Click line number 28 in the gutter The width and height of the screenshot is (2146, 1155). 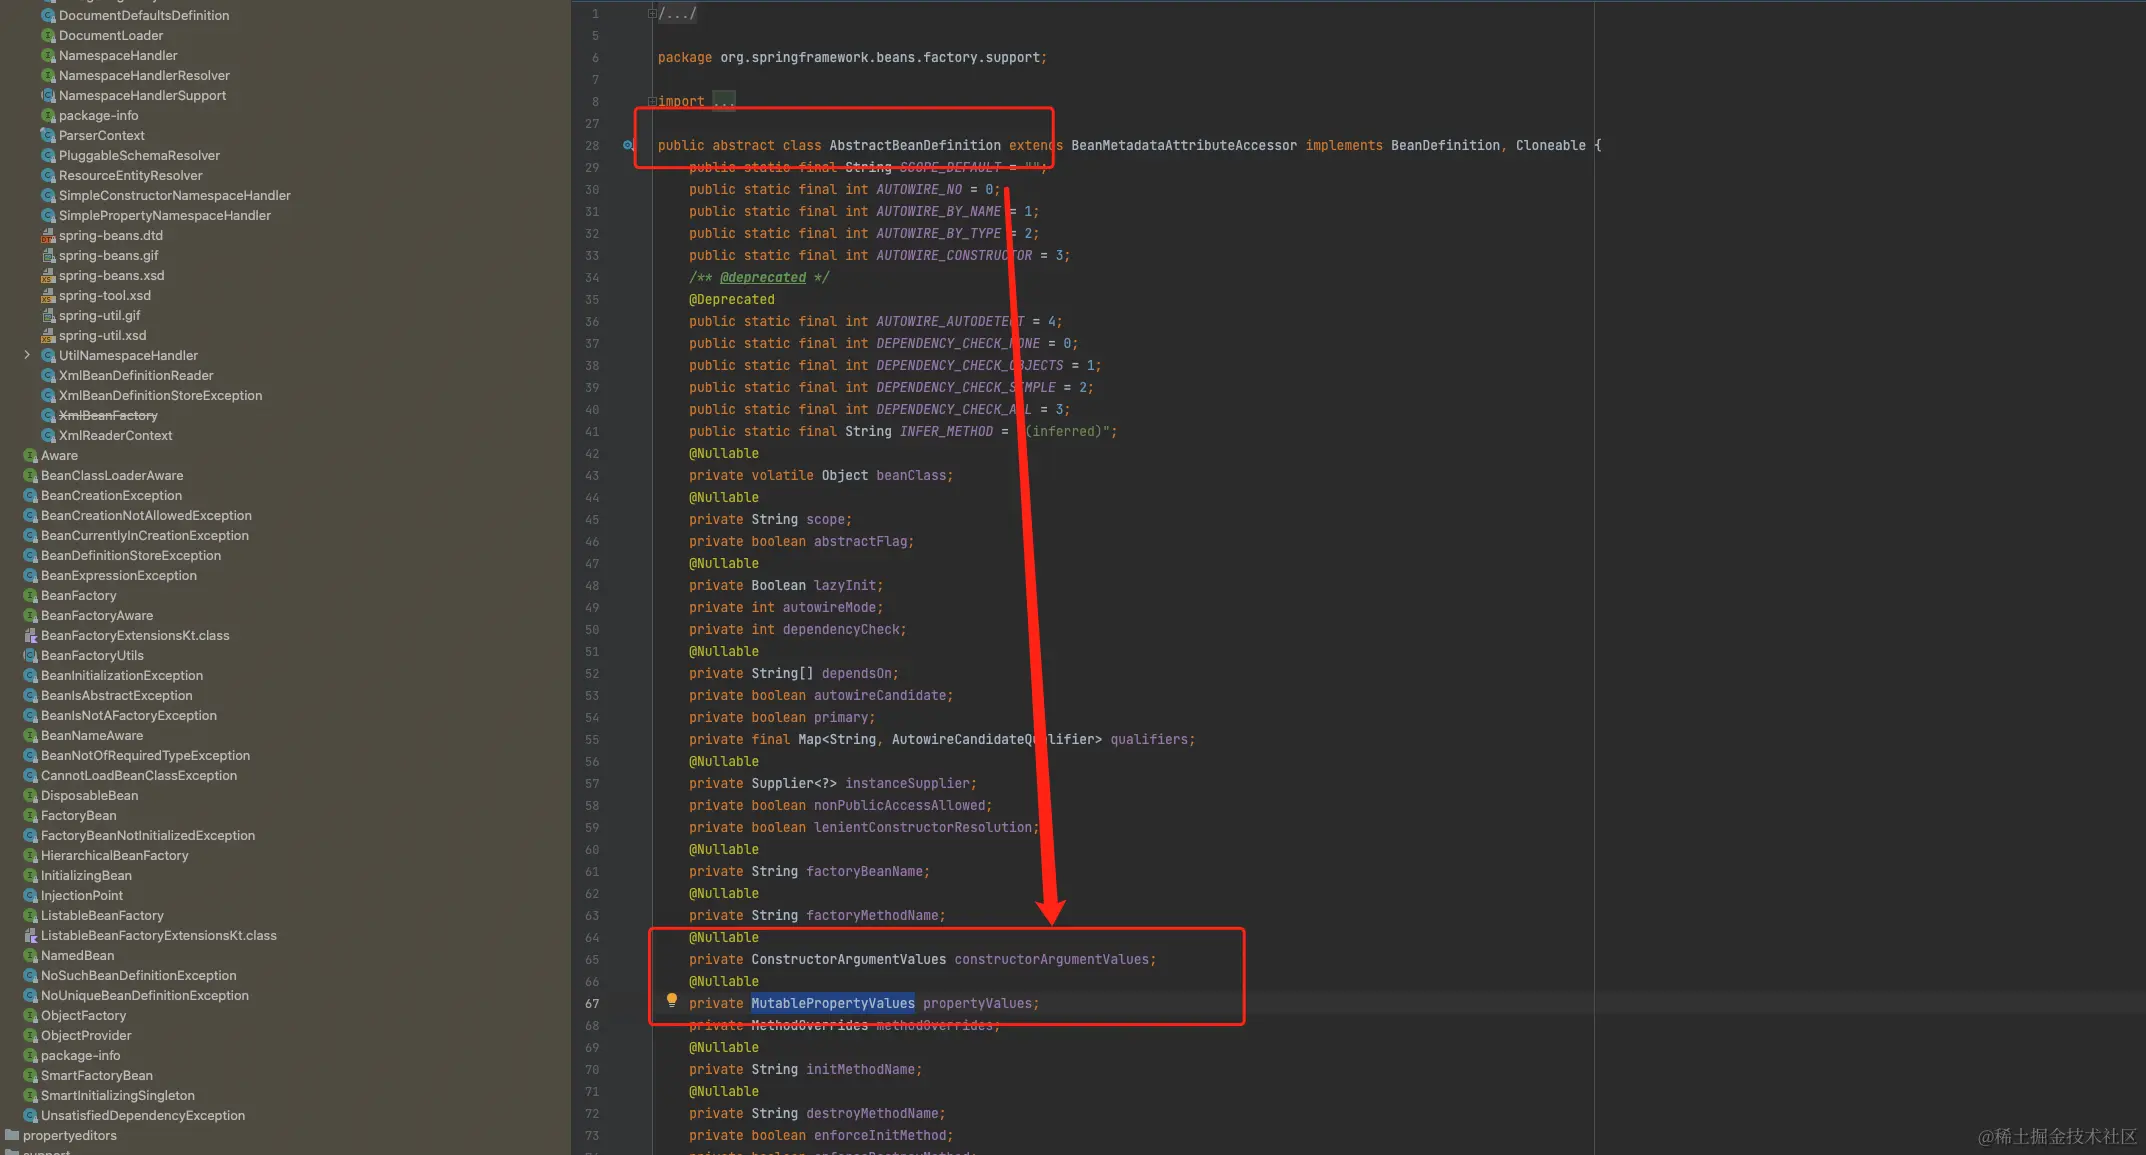coord(592,146)
